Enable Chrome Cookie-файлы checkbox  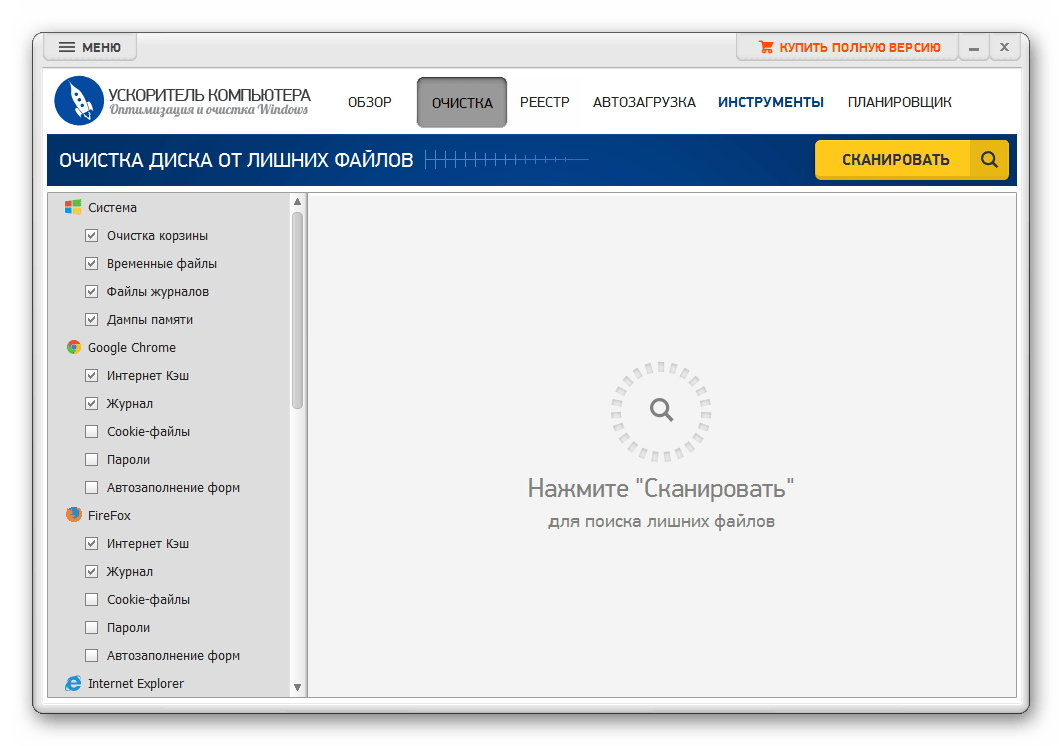pos(91,432)
